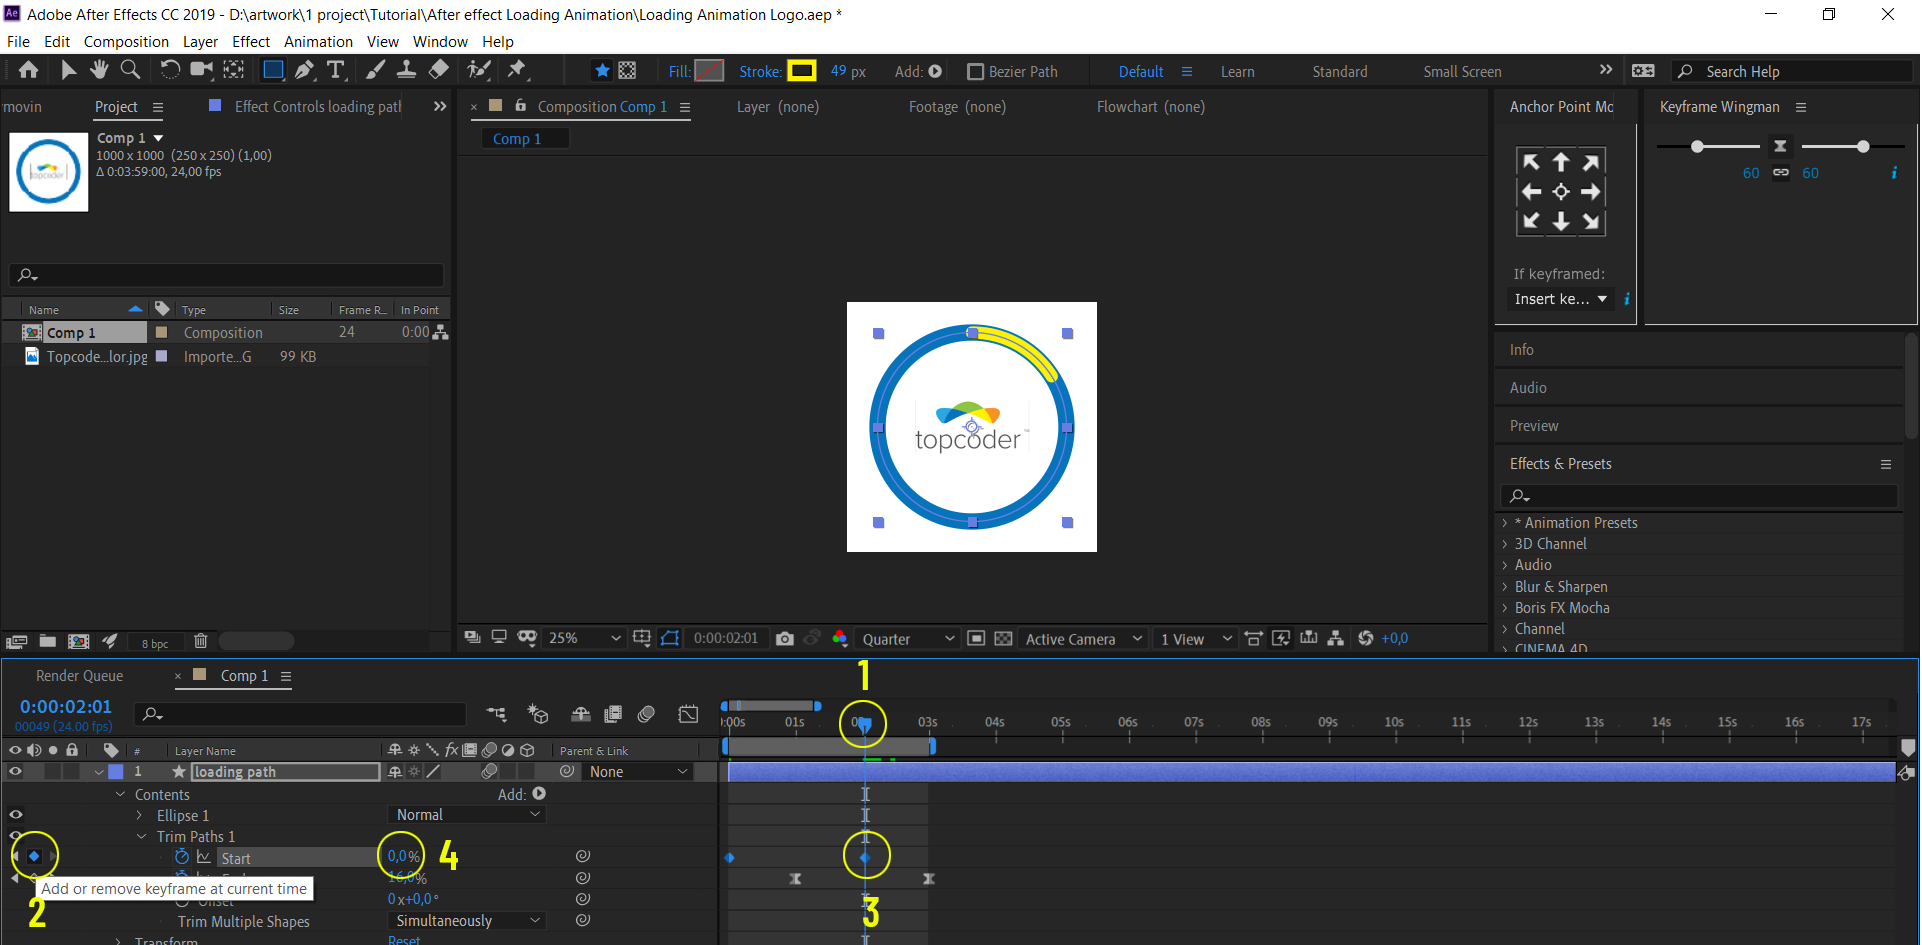Toggle mask and shape path visibility

pos(670,638)
